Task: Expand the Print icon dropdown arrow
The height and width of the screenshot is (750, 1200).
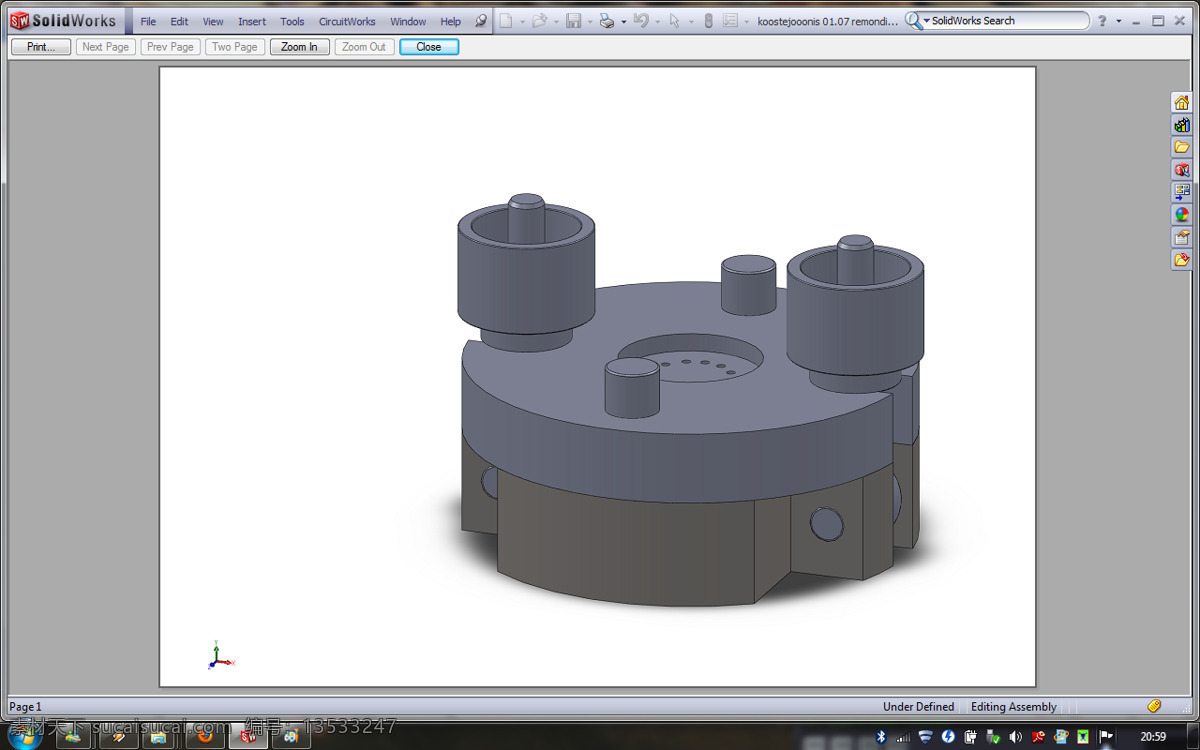Action: pos(623,21)
